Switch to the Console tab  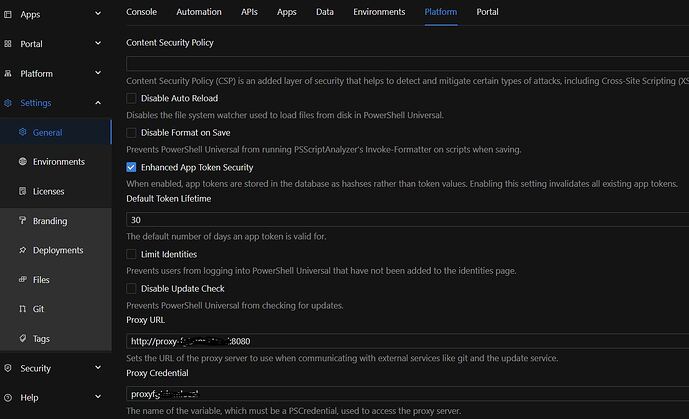click(x=141, y=12)
